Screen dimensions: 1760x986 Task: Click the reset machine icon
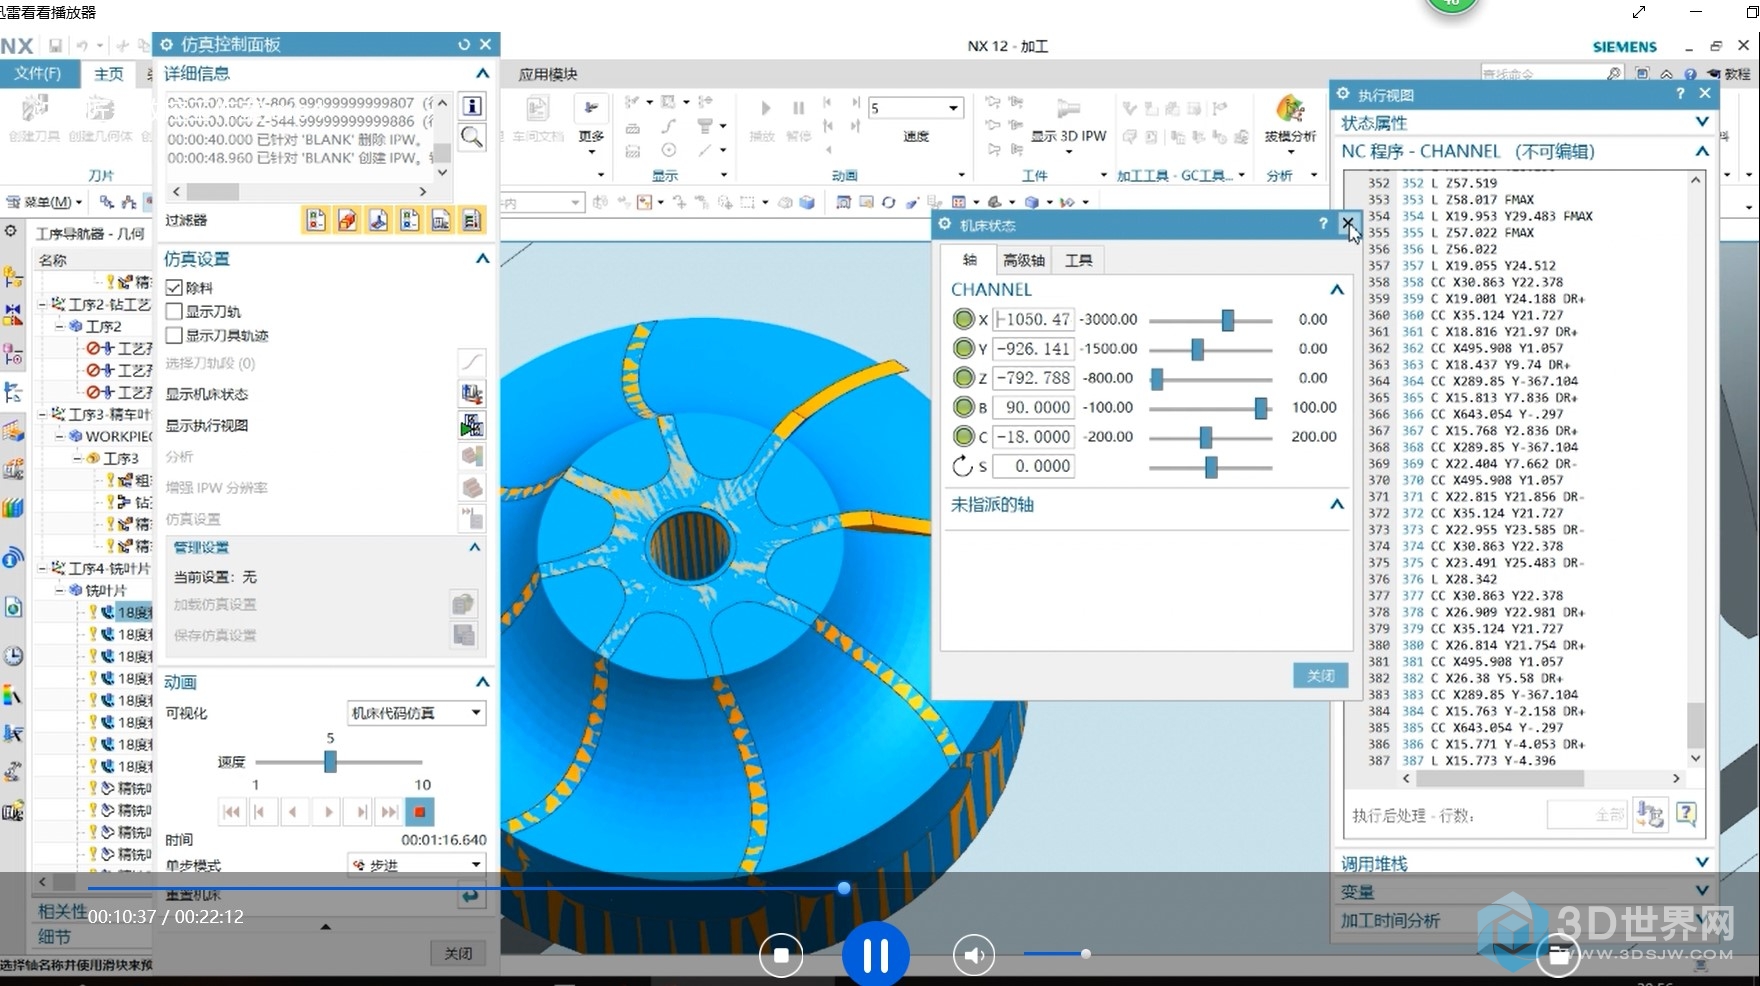[470, 895]
